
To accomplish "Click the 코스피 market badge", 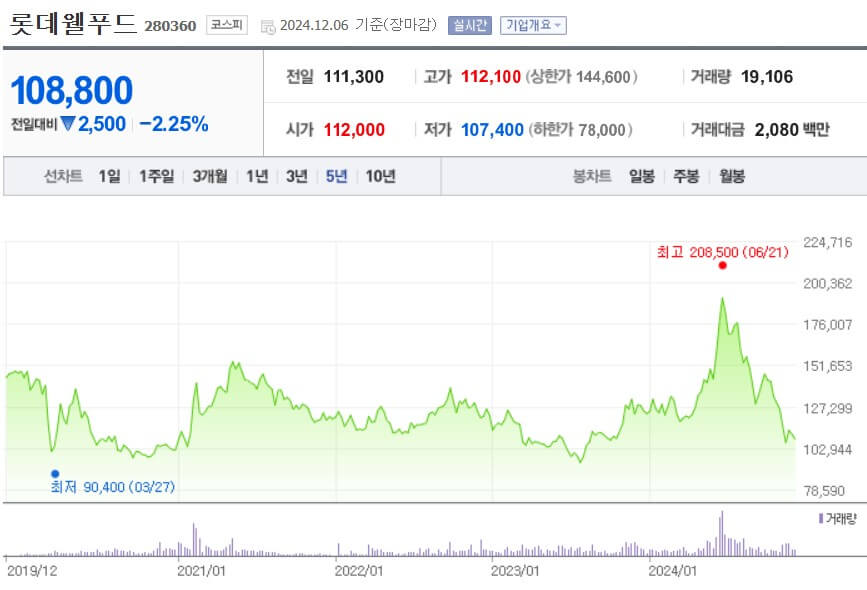I will [227, 25].
